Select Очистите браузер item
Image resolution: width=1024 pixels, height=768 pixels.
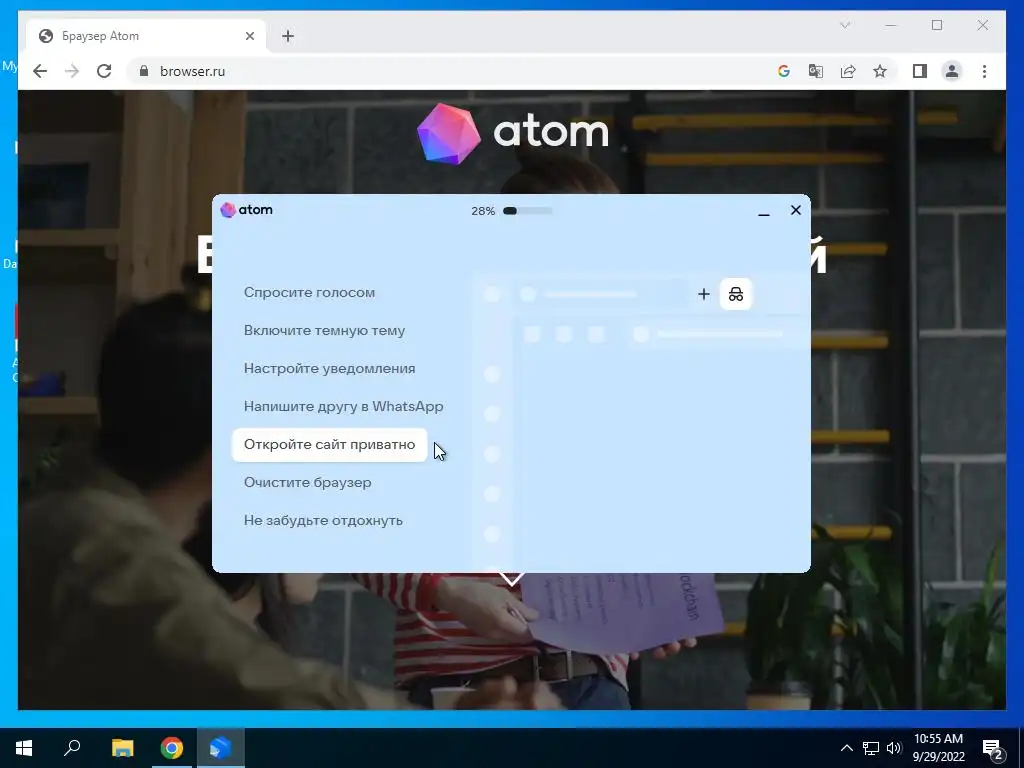click(x=308, y=483)
